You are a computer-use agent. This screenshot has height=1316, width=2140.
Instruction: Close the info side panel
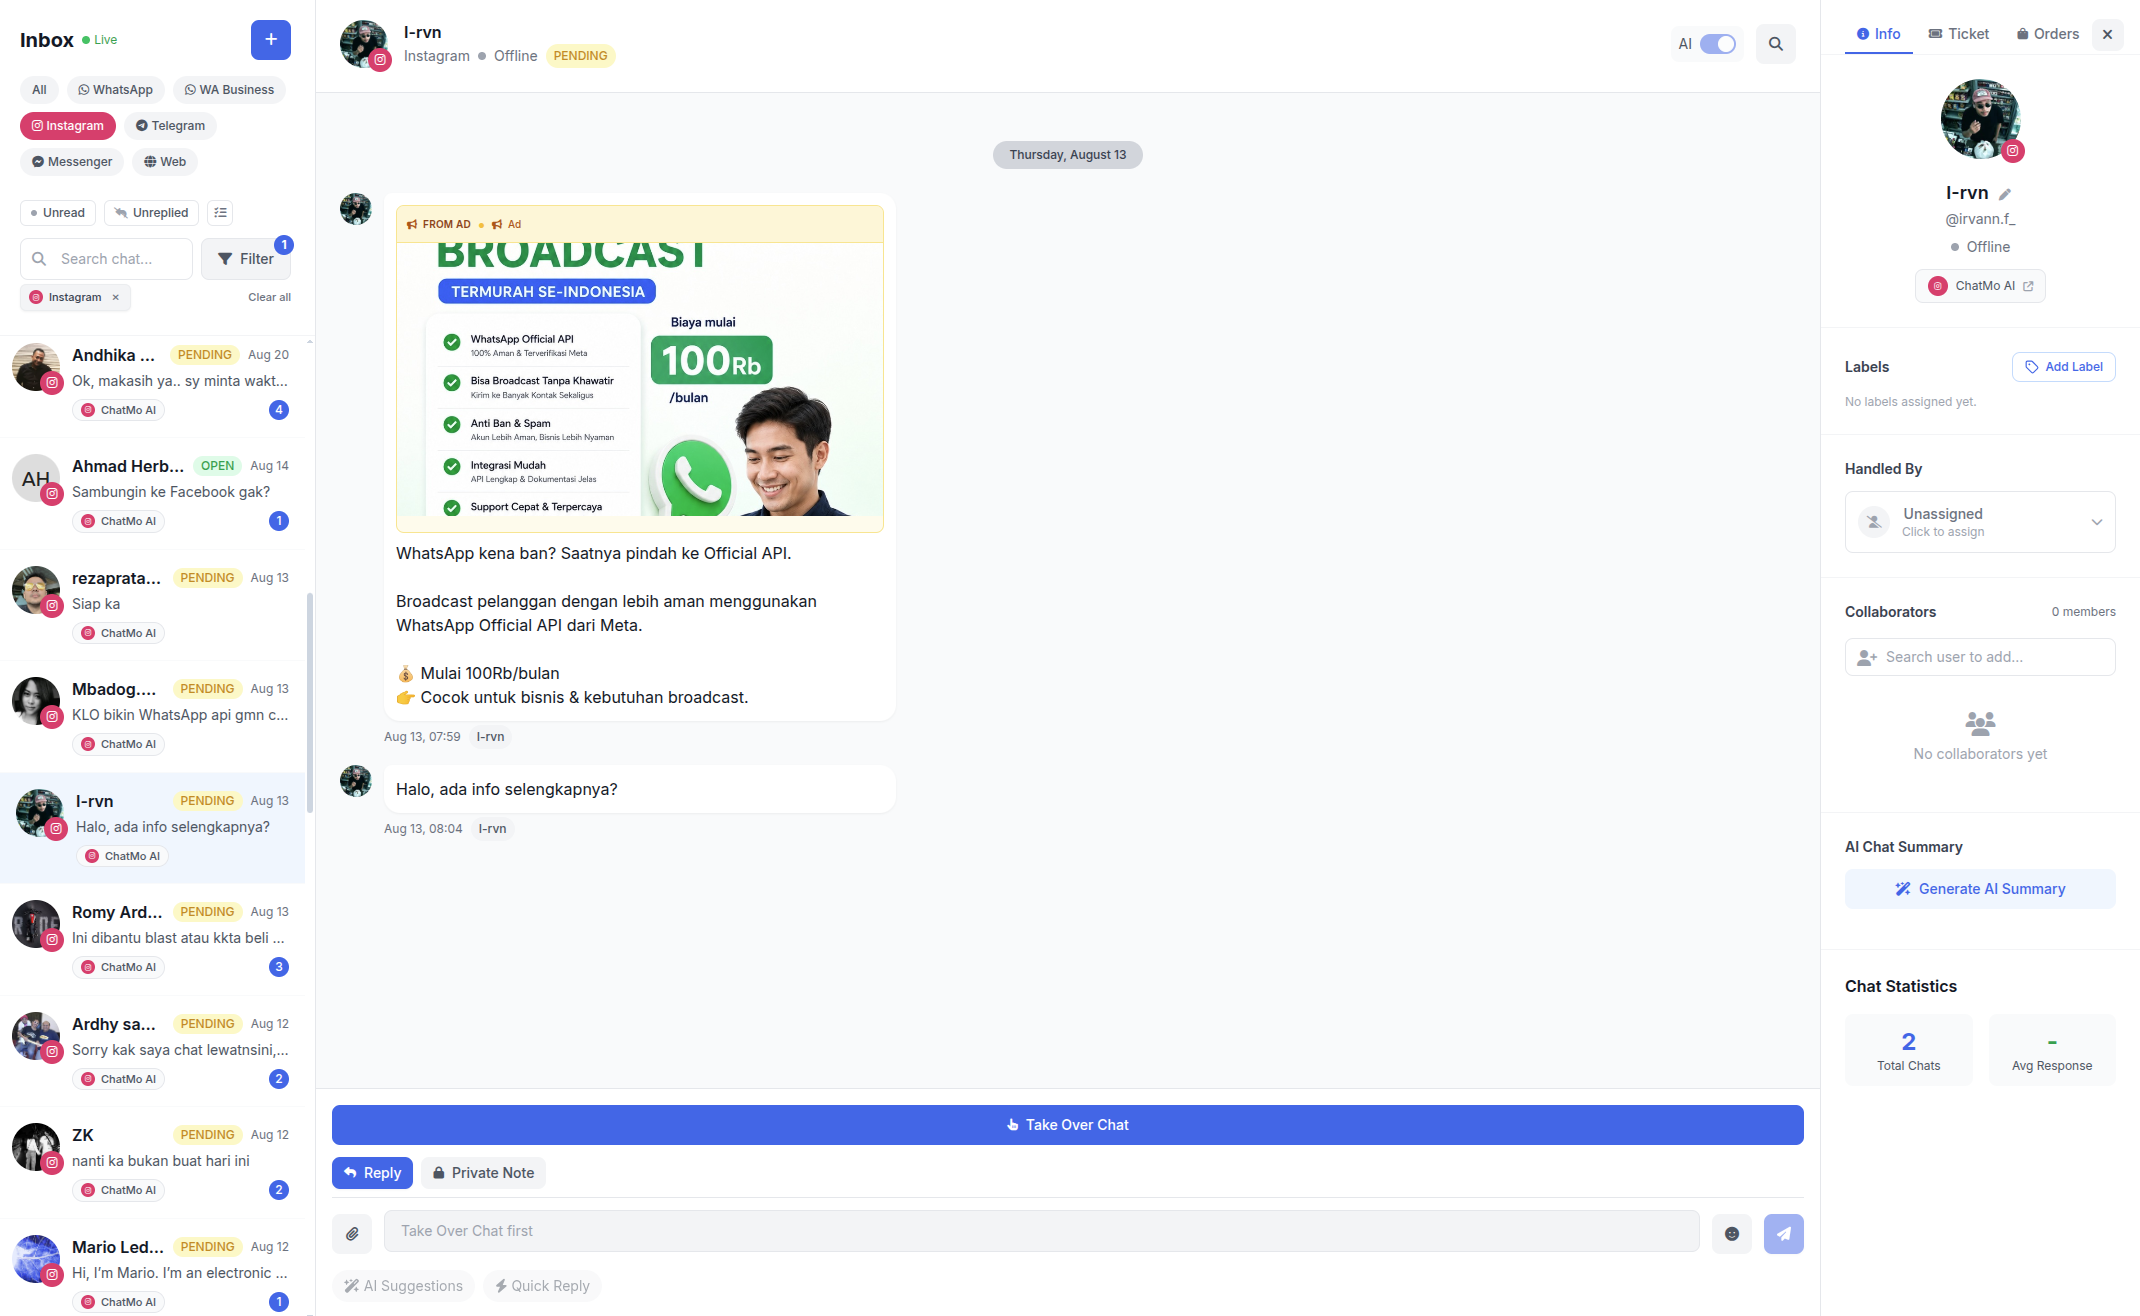click(x=2107, y=34)
